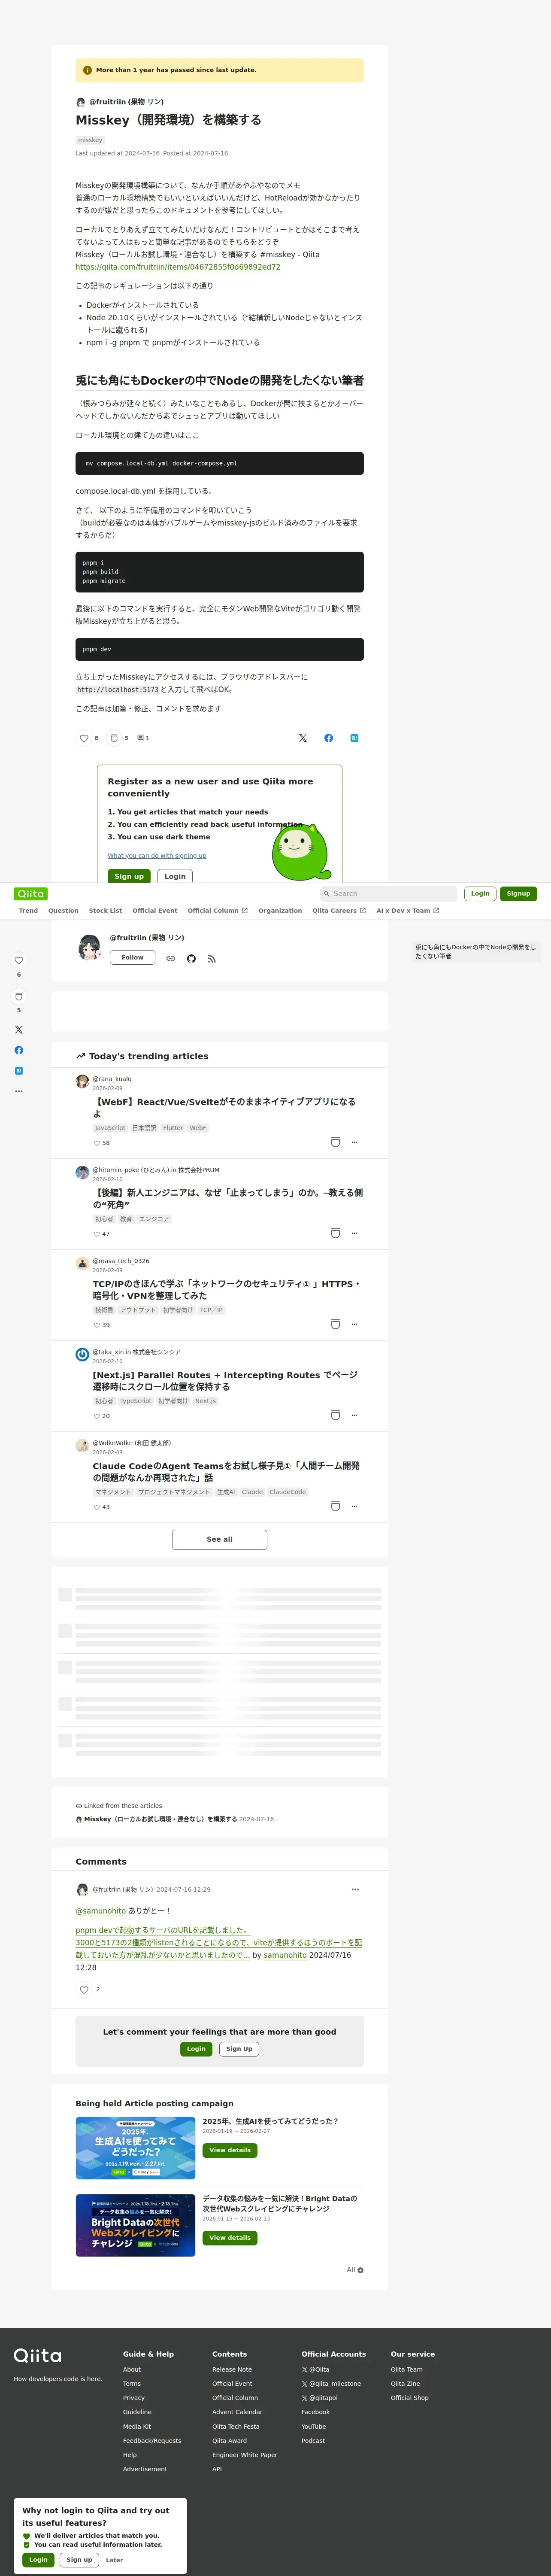Click the All link under campaigns

pyautogui.click(x=355, y=2270)
